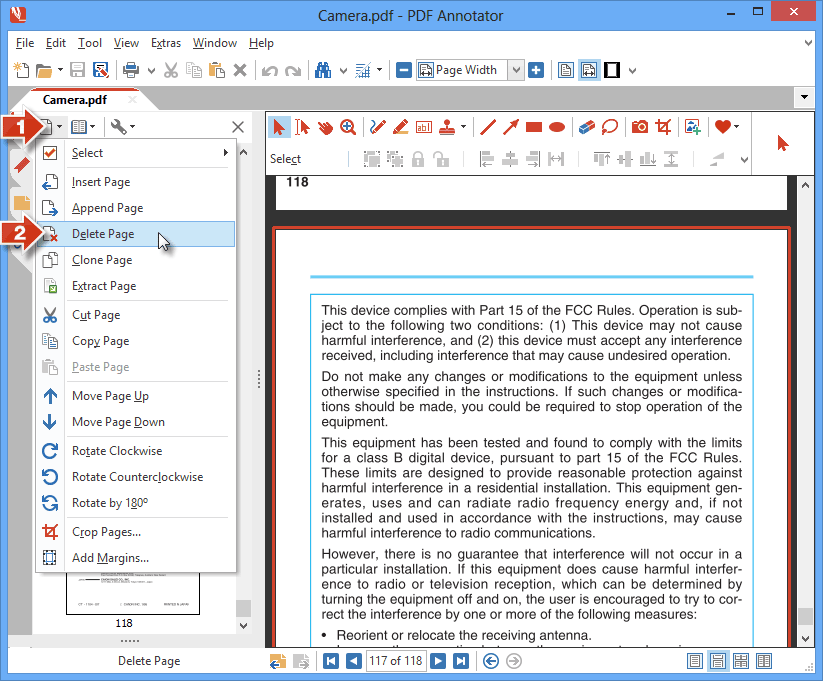Enable the two-page side-by-side layout

point(764,661)
